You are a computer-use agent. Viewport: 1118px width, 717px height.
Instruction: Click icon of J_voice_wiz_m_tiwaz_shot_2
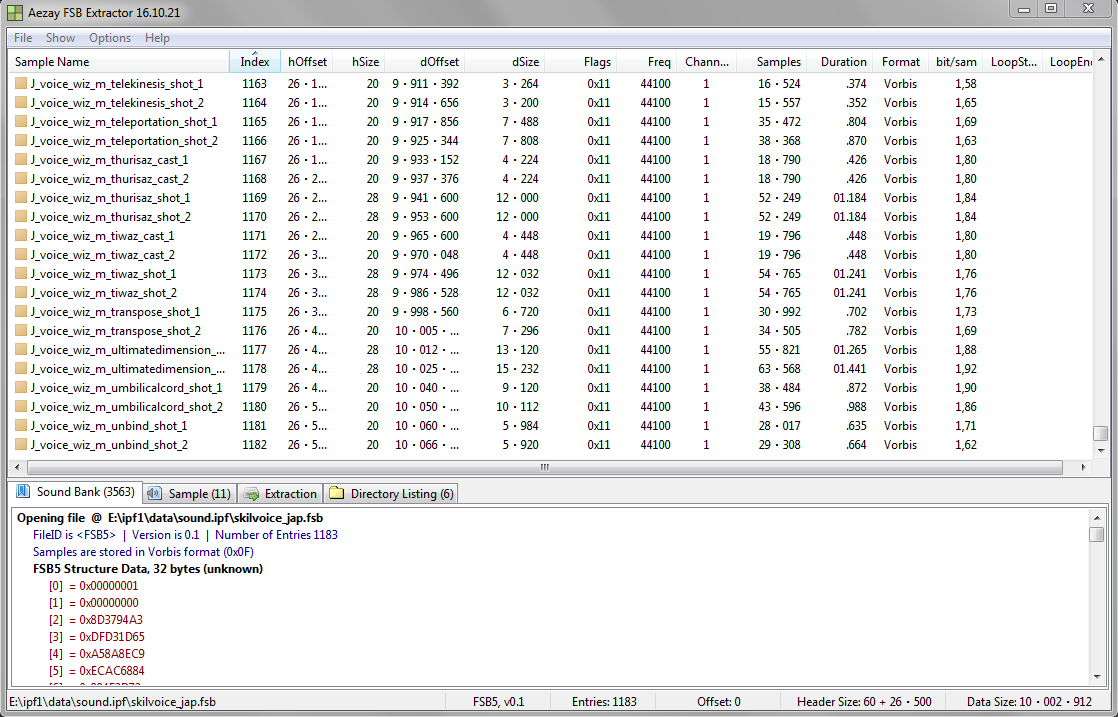tap(21, 293)
